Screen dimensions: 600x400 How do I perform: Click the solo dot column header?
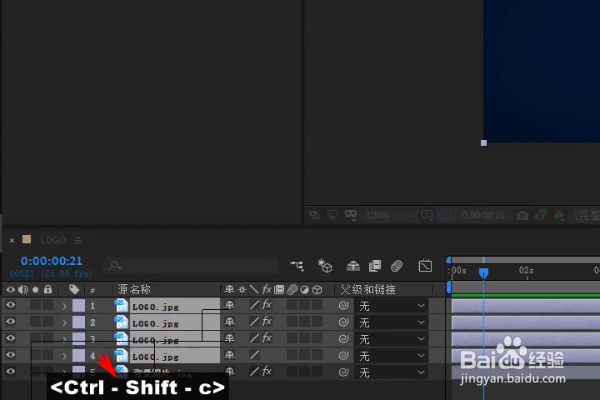pyautogui.click(x=36, y=290)
